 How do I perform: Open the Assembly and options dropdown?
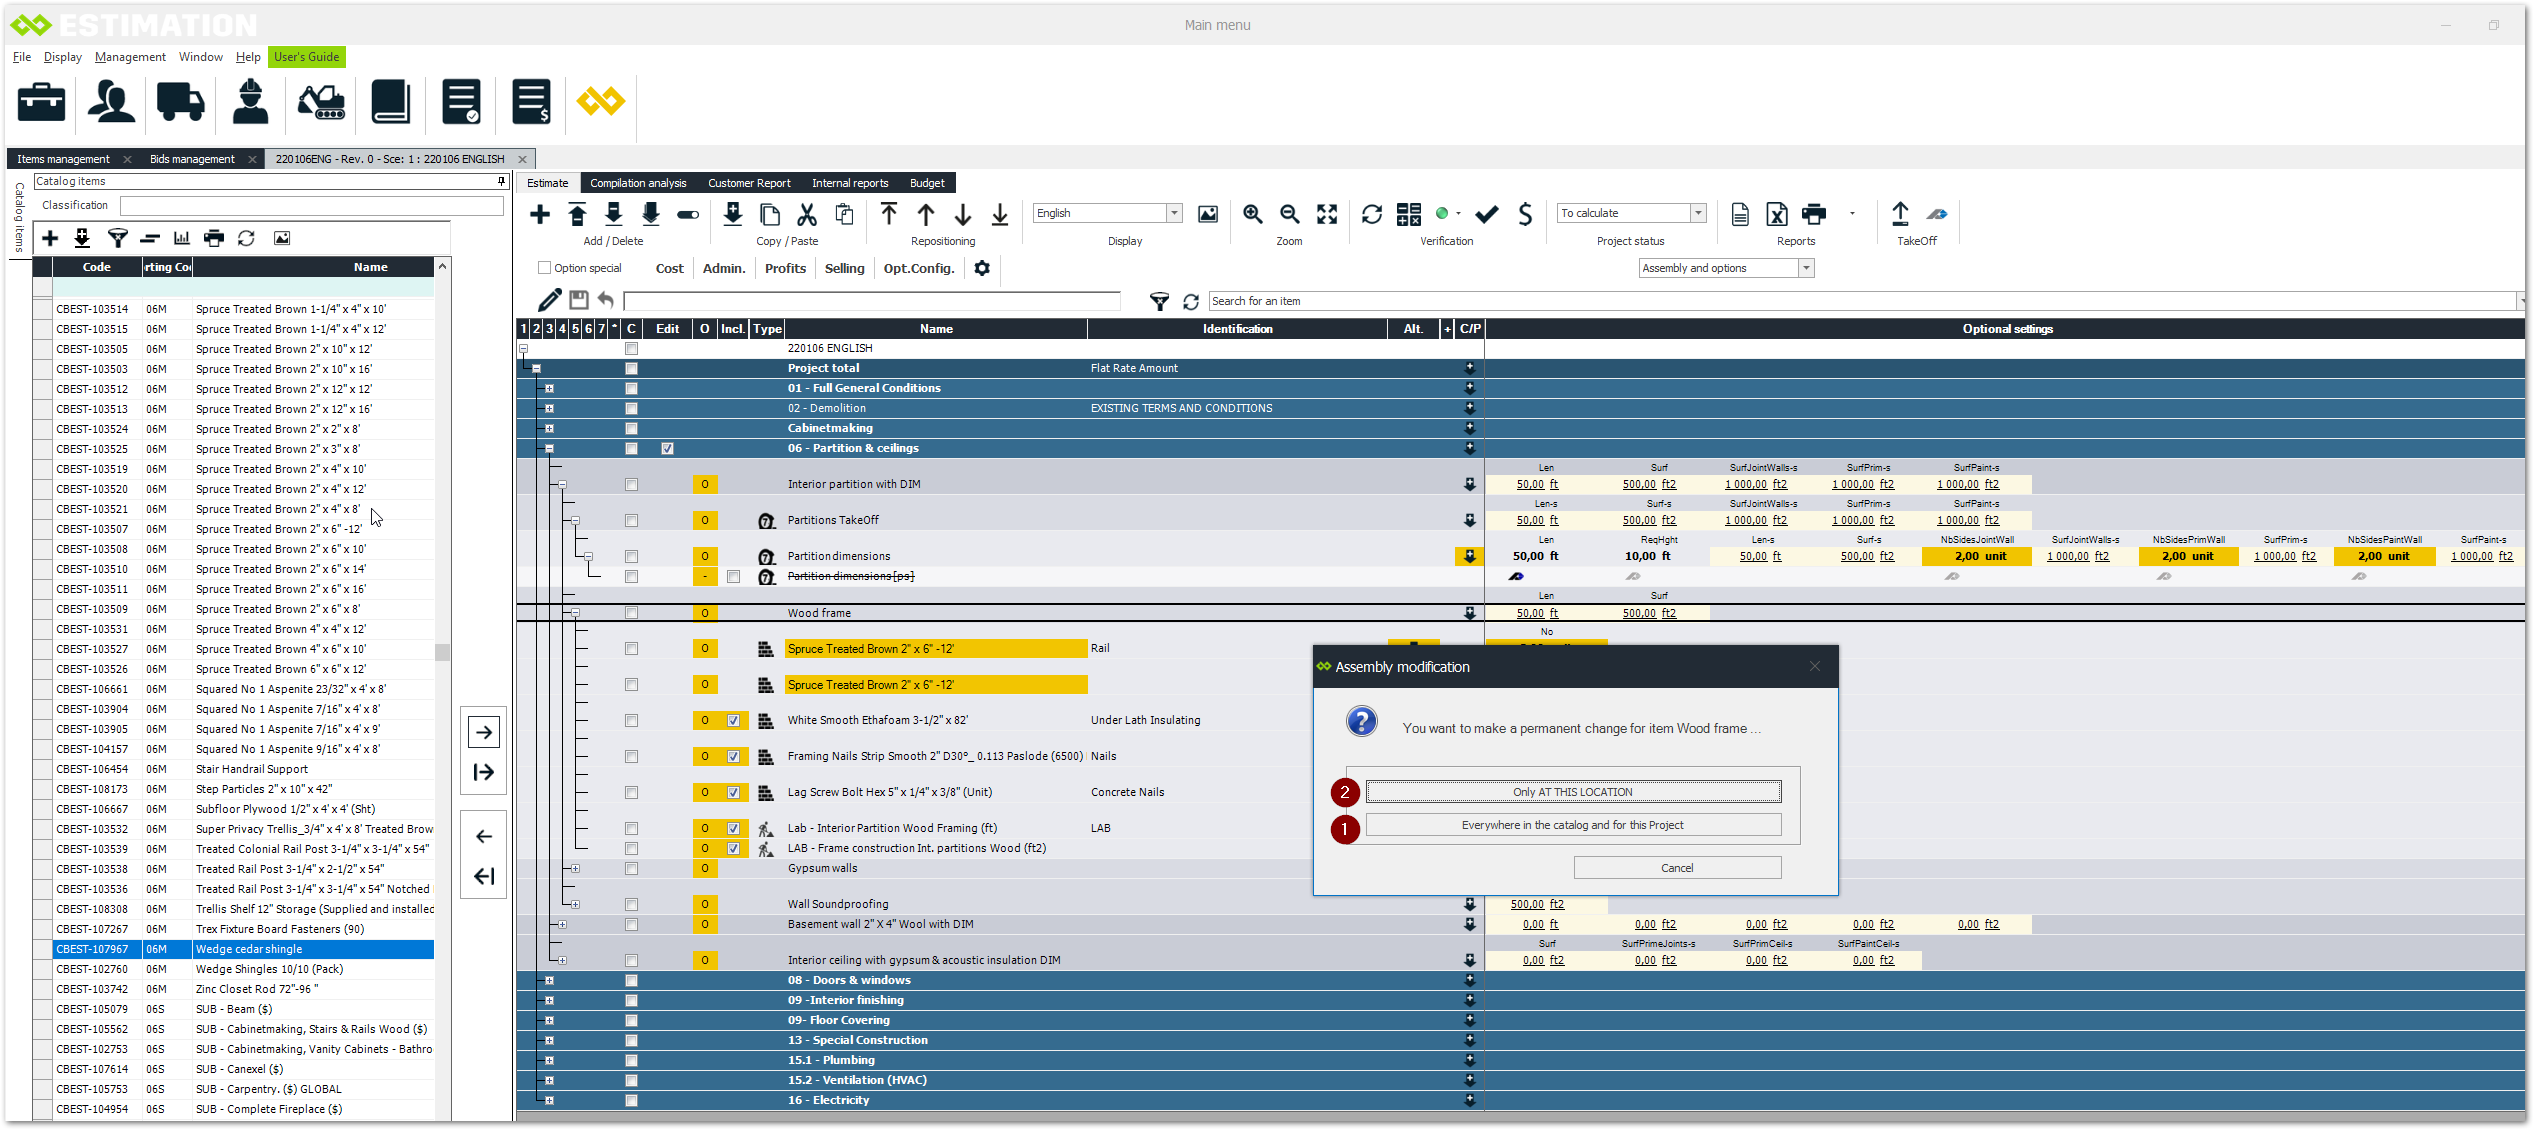point(1805,268)
